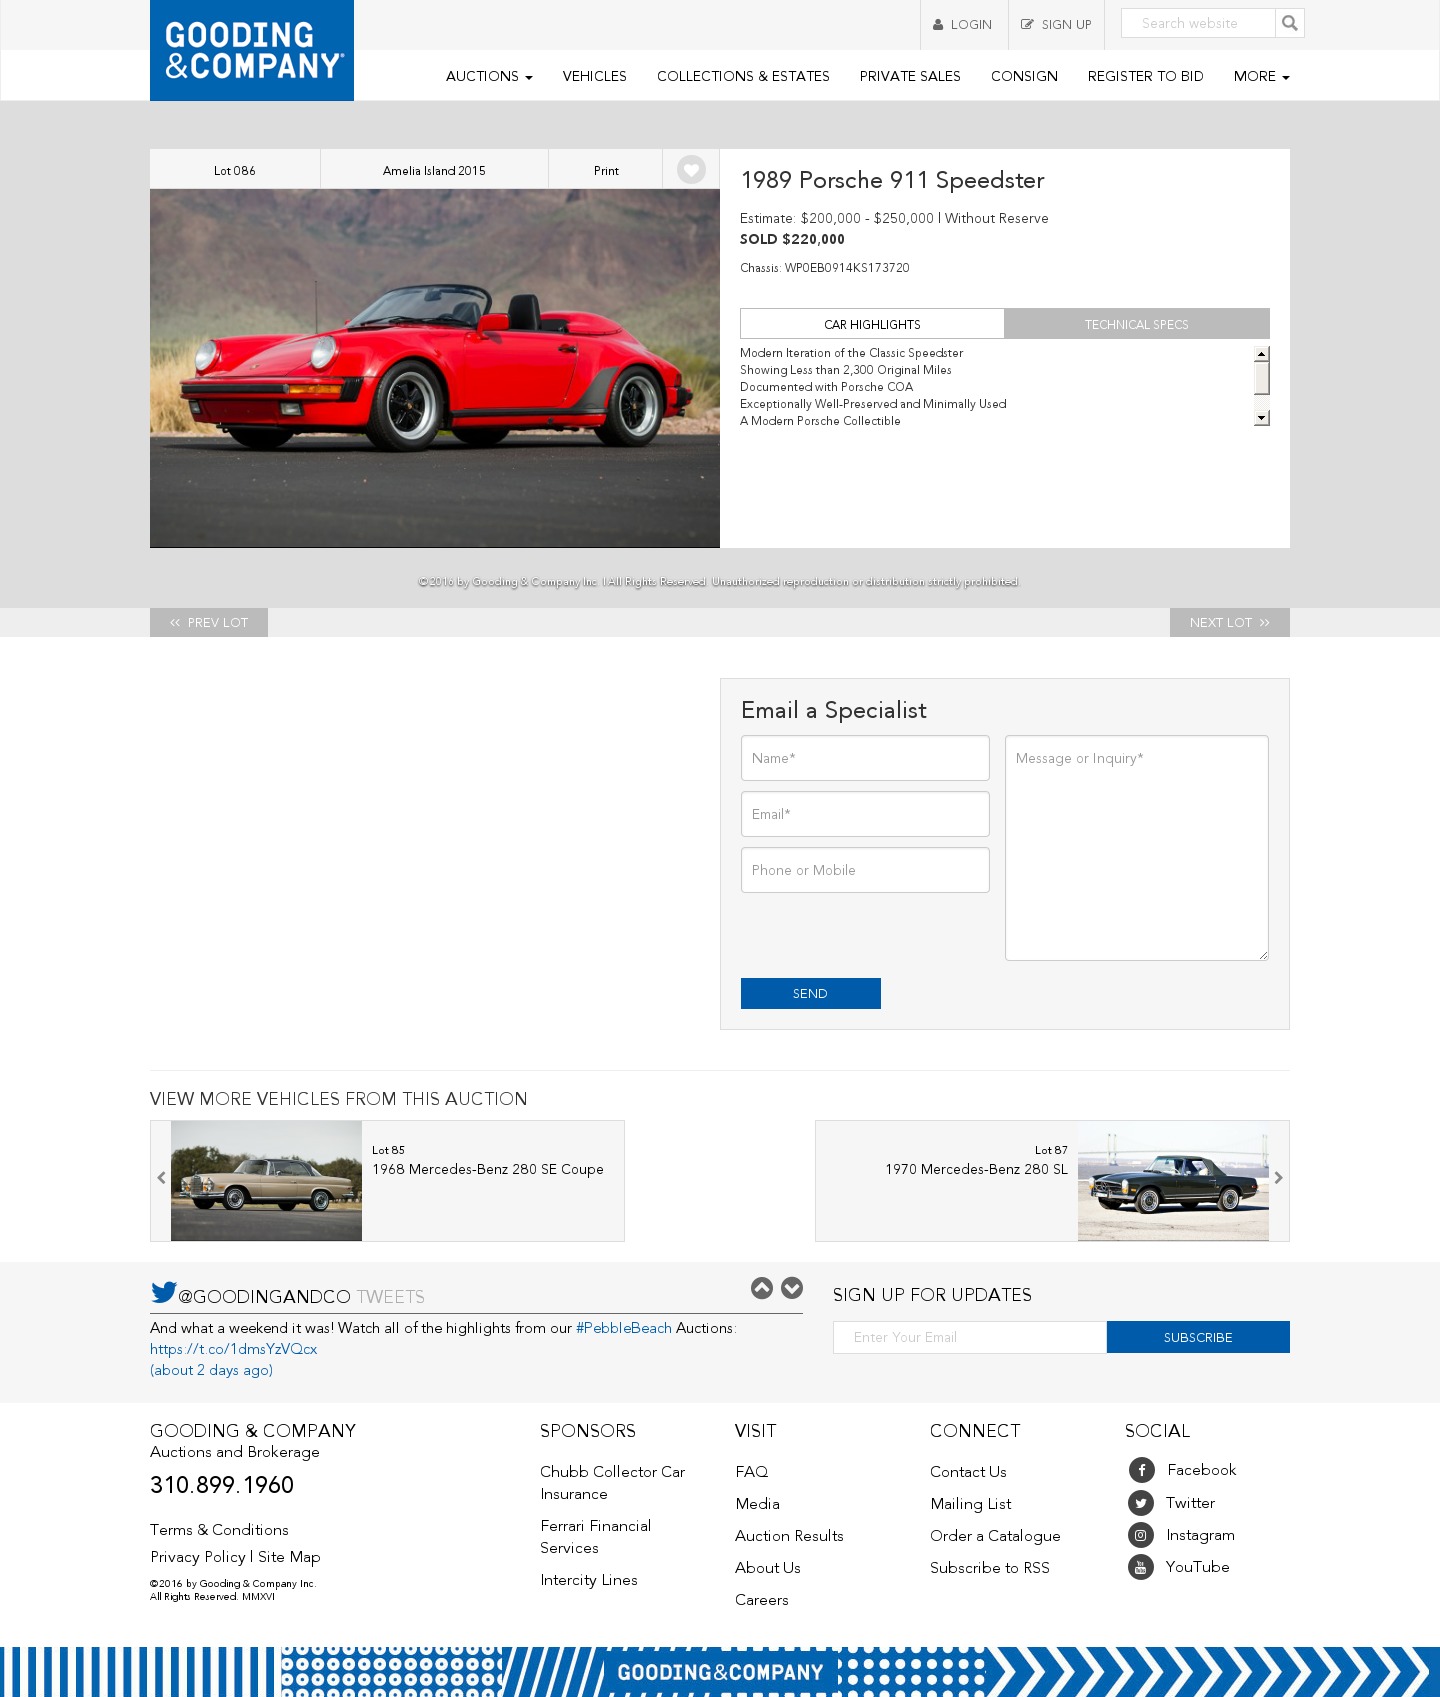
Task: Show next tweet with down arrow
Action: pos(792,1288)
